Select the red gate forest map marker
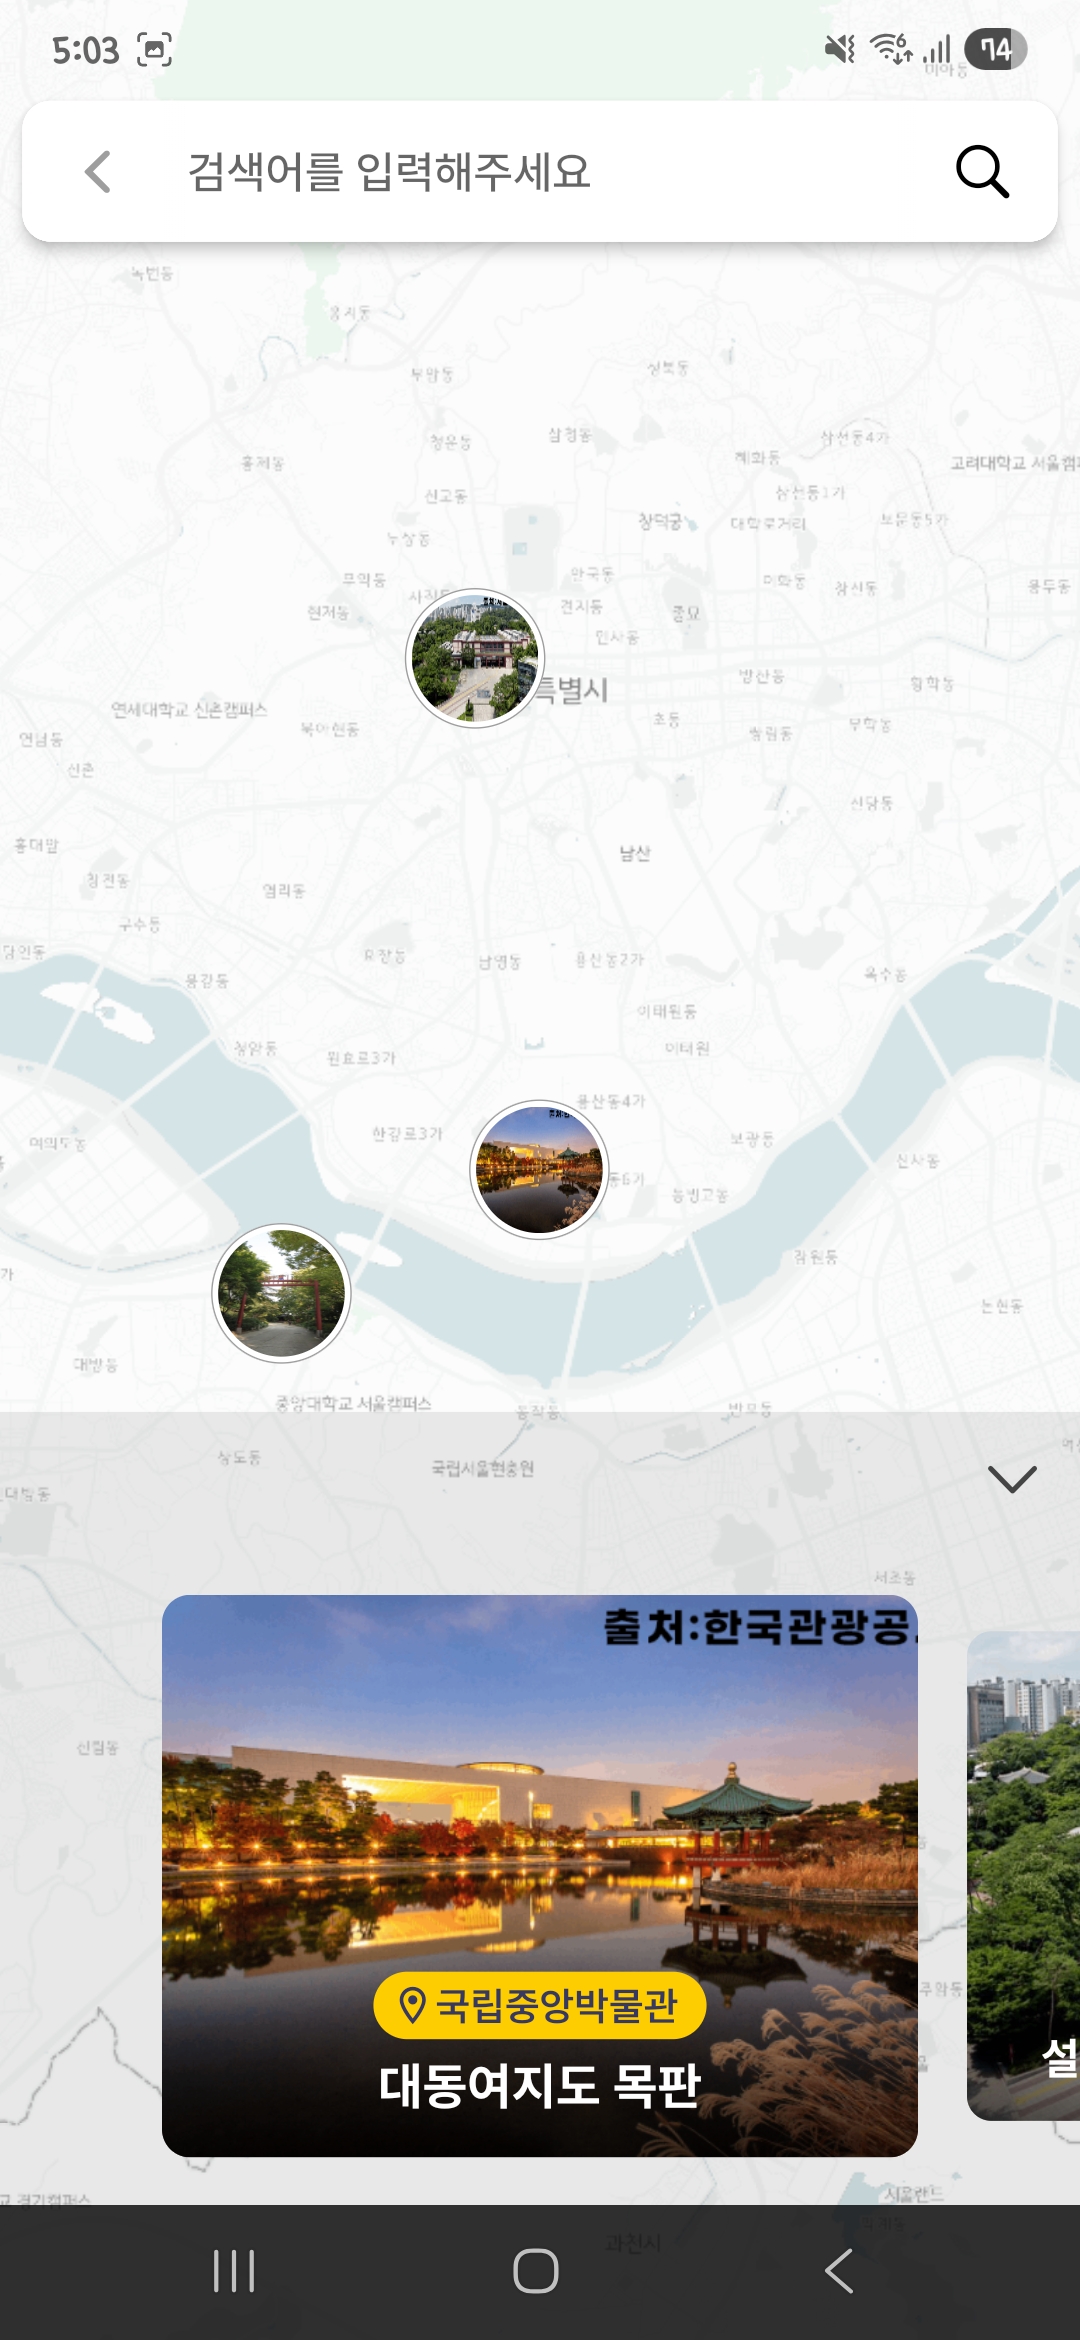 coord(282,1293)
